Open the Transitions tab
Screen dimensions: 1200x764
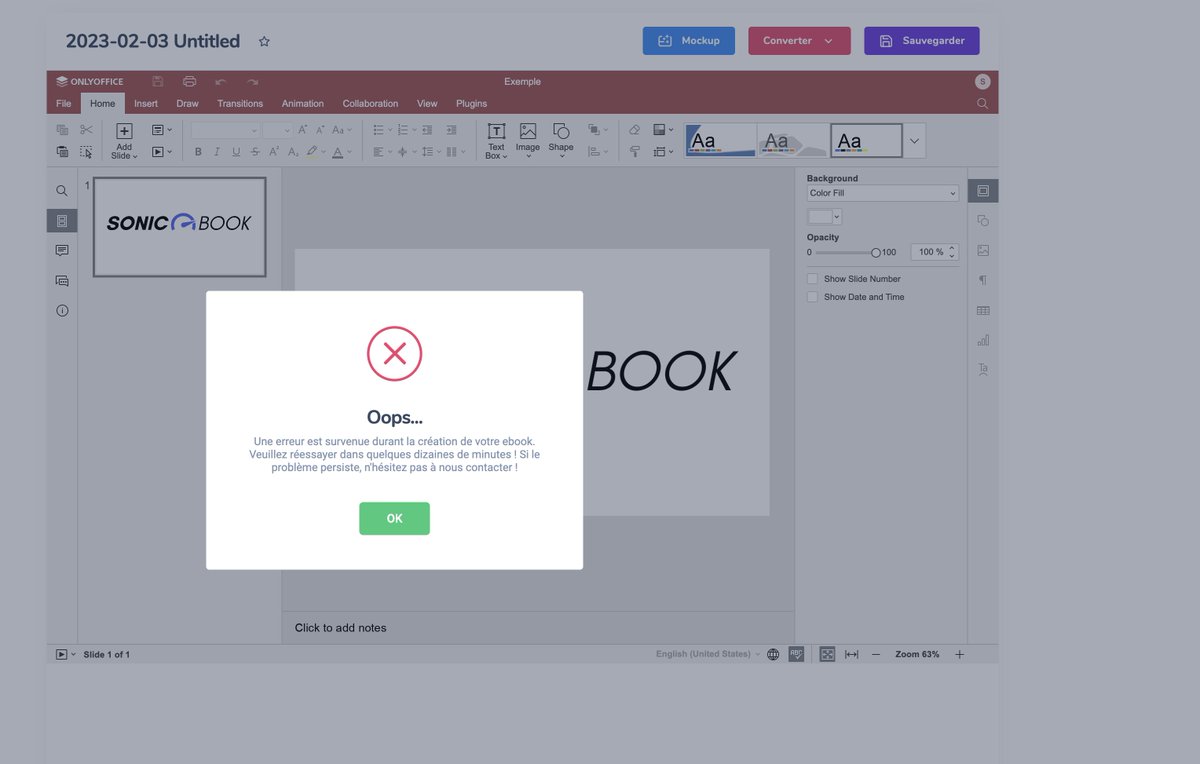pos(240,103)
